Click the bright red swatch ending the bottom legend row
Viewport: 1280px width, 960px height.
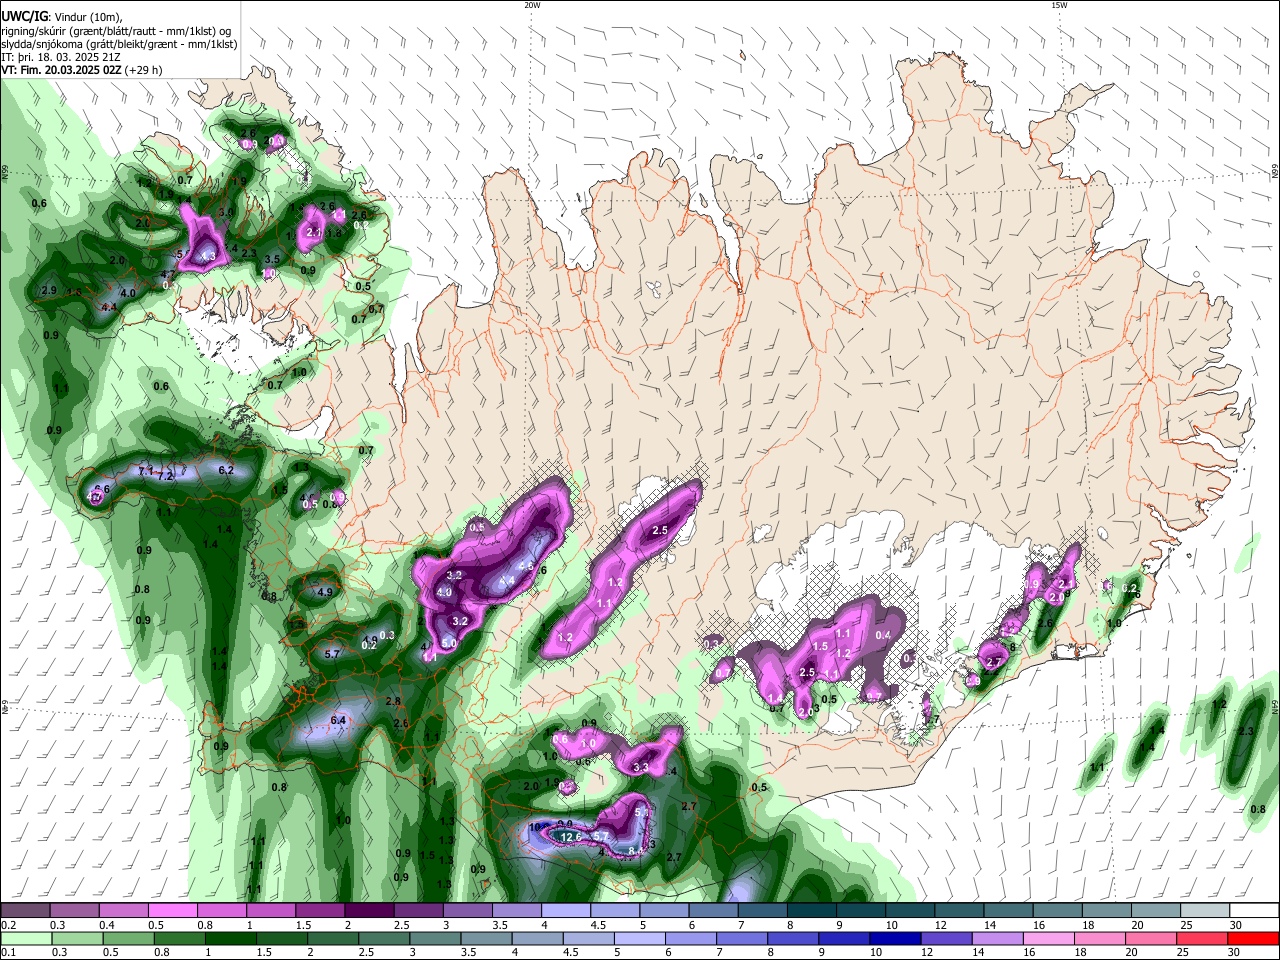click(x=1253, y=938)
